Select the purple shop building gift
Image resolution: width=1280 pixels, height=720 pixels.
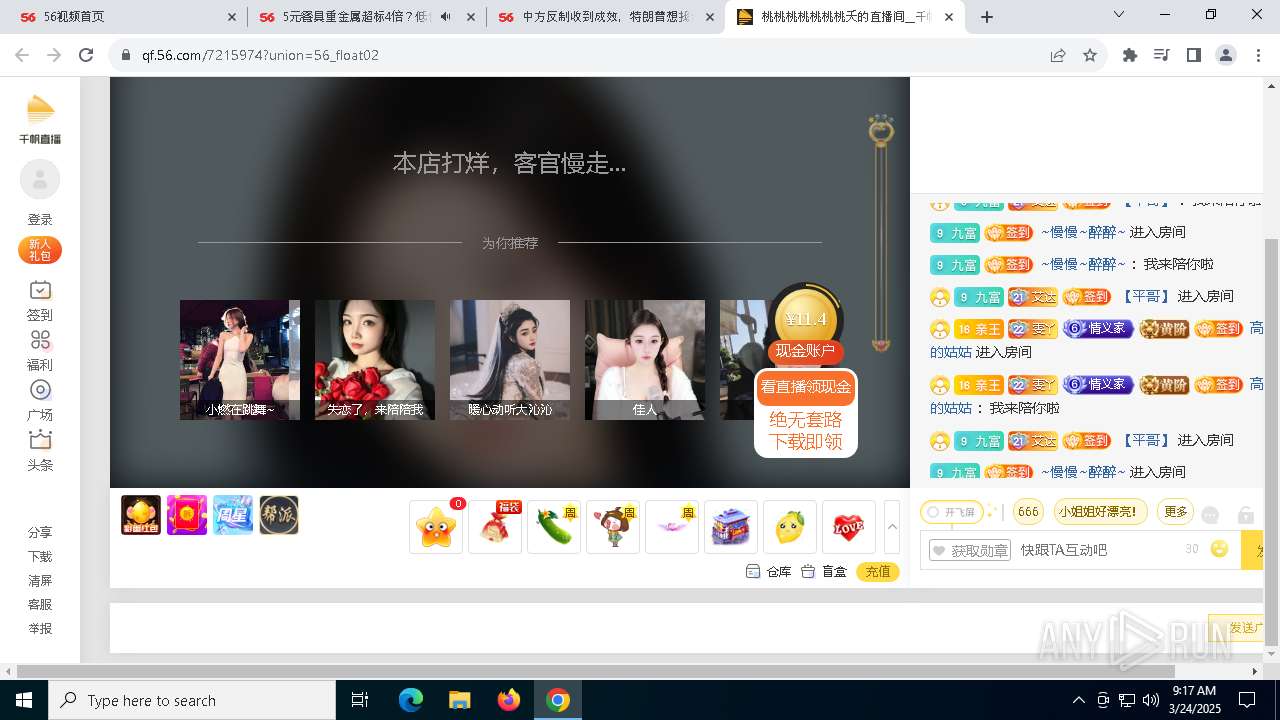click(x=731, y=527)
